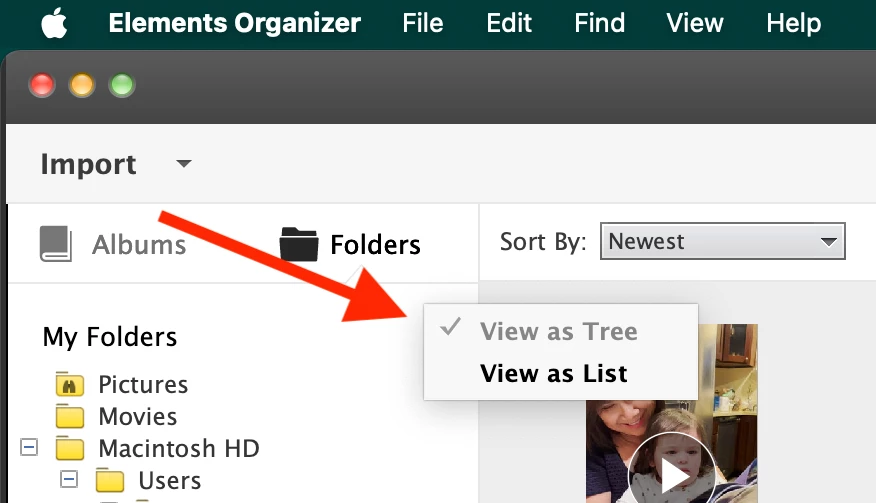Select the Movies folder
This screenshot has height=503, width=876.
pyautogui.click(x=137, y=416)
